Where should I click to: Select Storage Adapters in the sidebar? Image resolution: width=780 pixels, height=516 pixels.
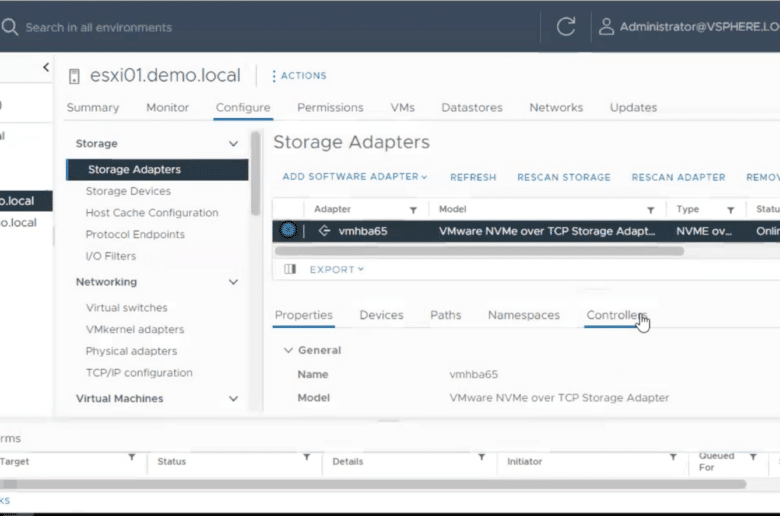pyautogui.click(x=157, y=170)
